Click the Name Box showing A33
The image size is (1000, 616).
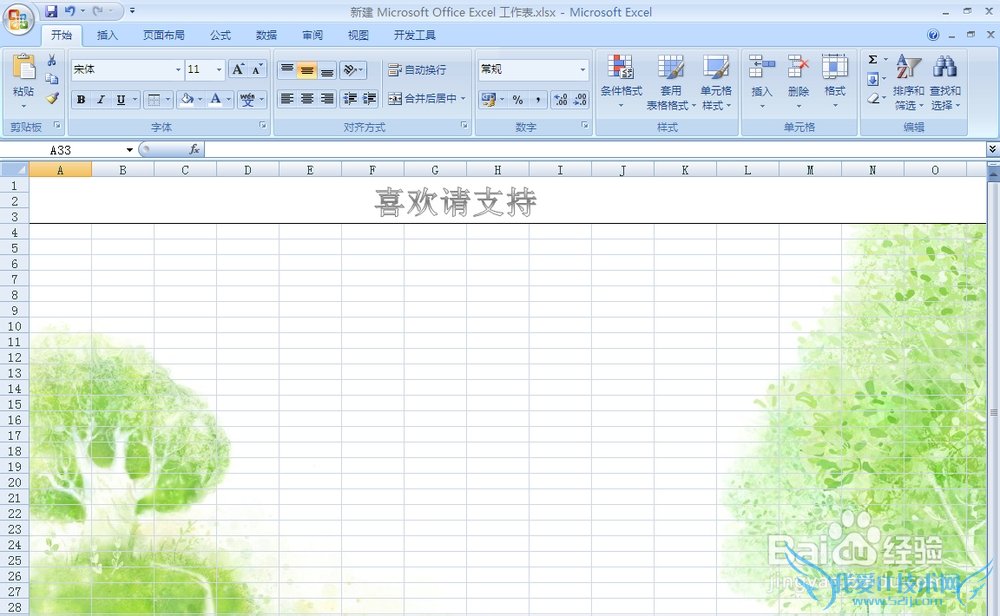point(61,150)
